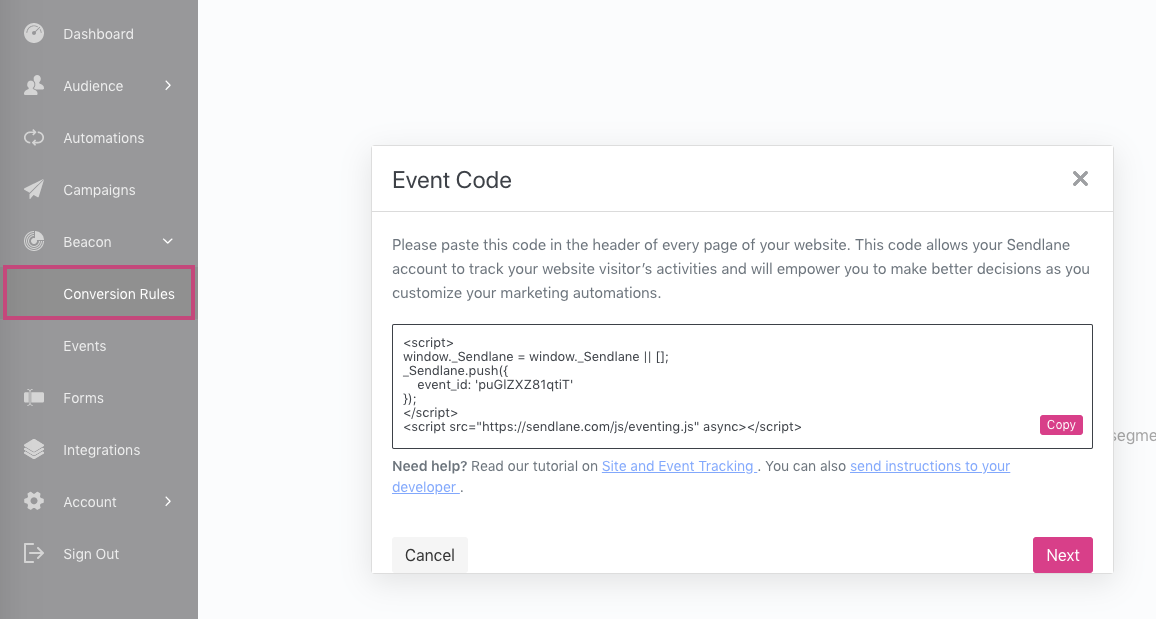The image size is (1156, 619).
Task: Expand the Audience submenu chevron
Action: (x=168, y=85)
